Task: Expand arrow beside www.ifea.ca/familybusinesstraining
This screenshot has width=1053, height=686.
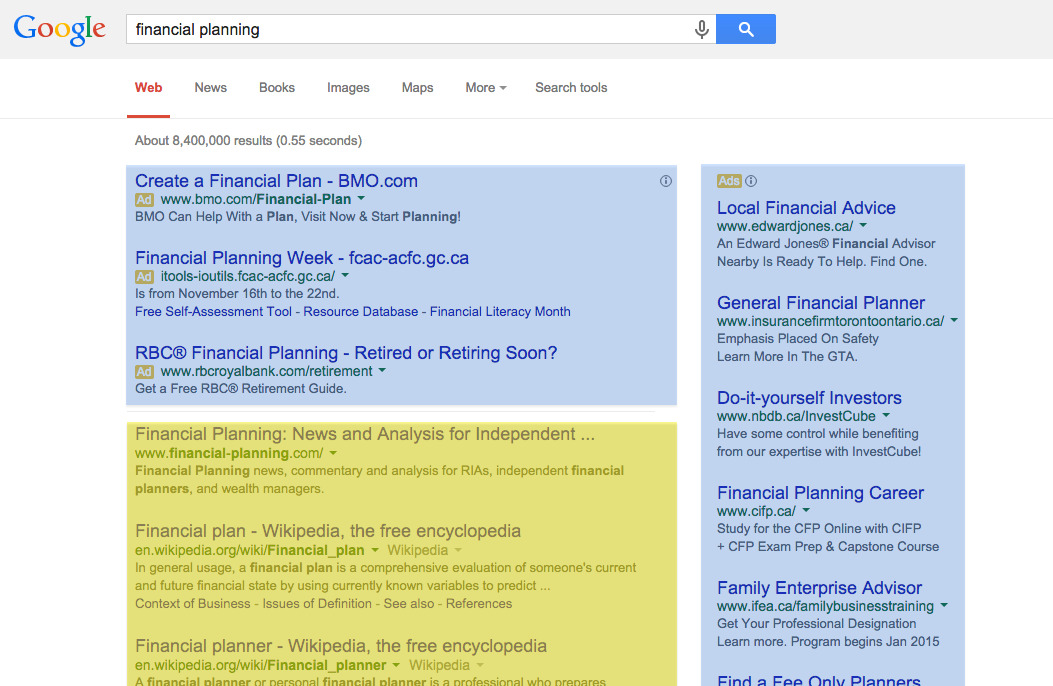Action: pos(944,605)
